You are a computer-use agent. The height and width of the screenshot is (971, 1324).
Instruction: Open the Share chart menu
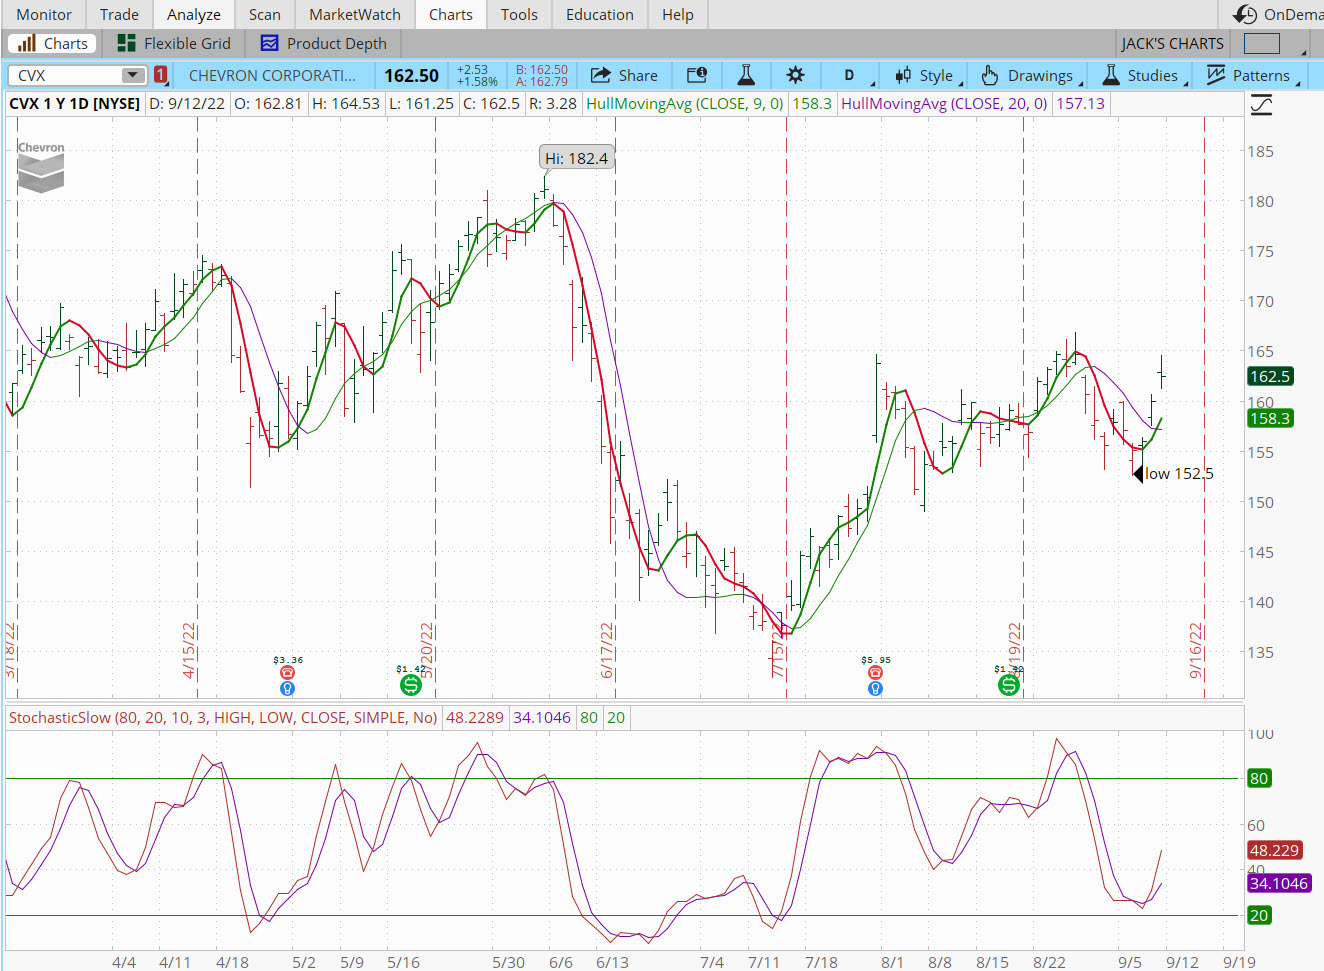(x=624, y=75)
